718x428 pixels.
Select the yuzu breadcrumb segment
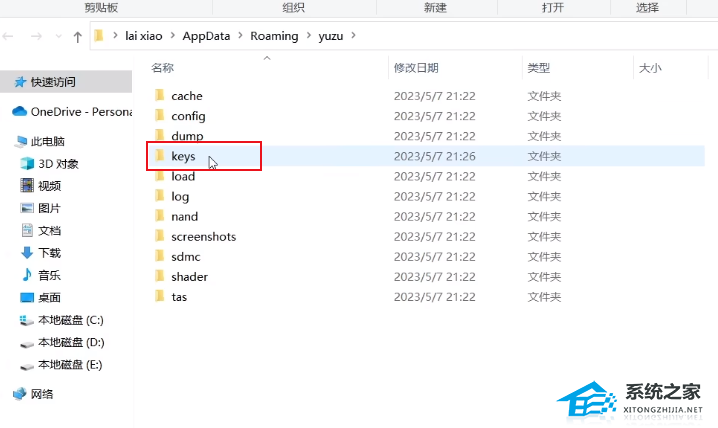(x=331, y=36)
